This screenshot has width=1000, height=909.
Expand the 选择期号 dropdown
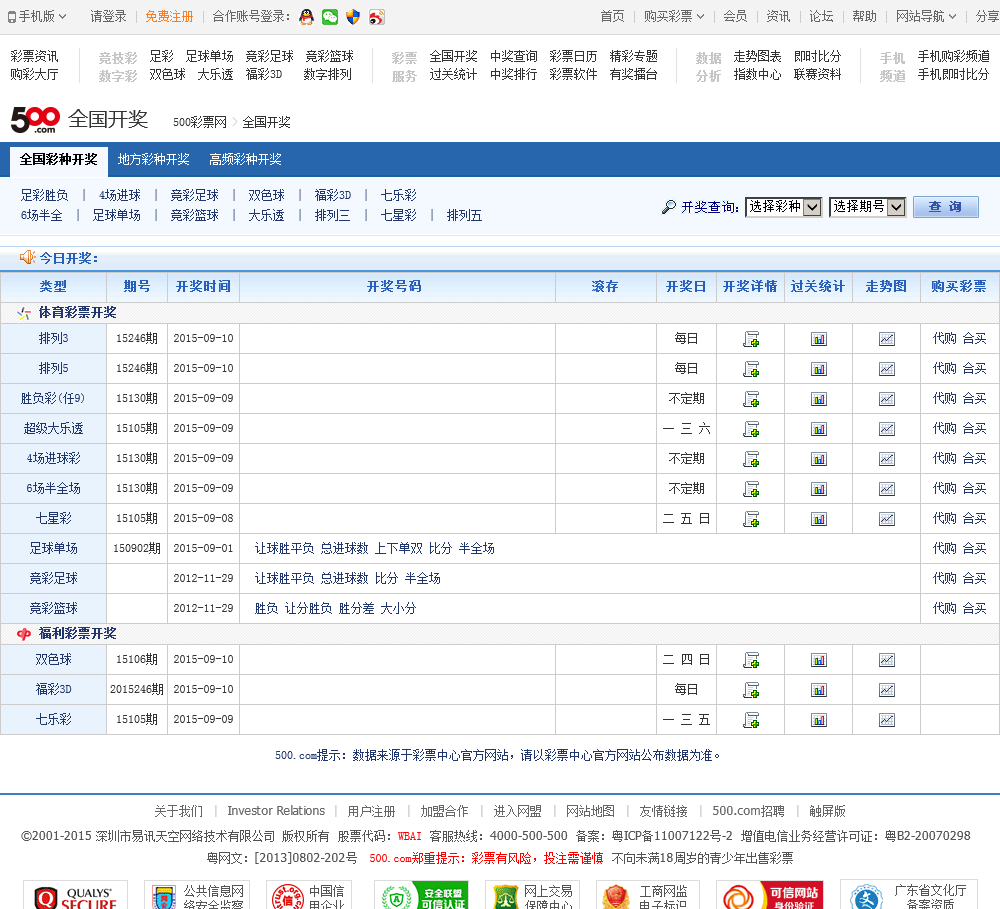click(867, 207)
